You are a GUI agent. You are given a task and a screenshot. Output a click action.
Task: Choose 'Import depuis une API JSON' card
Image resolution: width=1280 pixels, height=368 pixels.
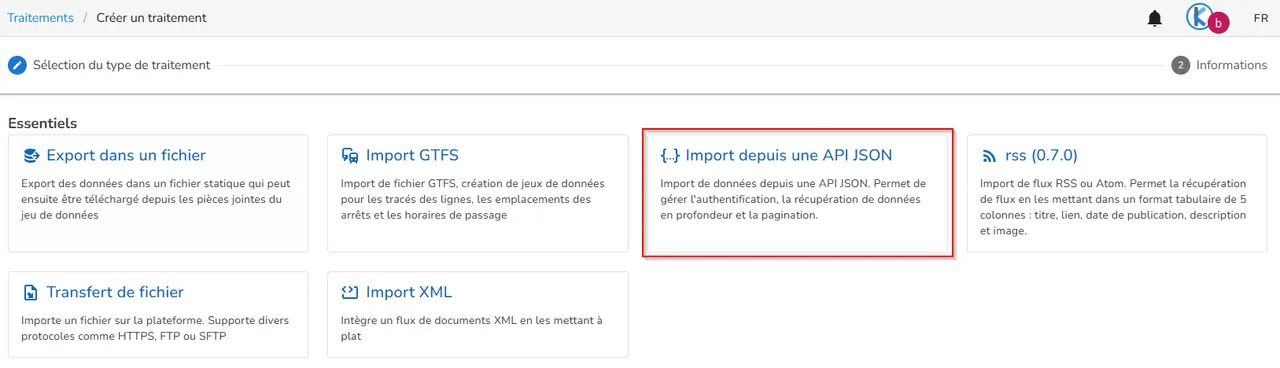tap(798, 193)
